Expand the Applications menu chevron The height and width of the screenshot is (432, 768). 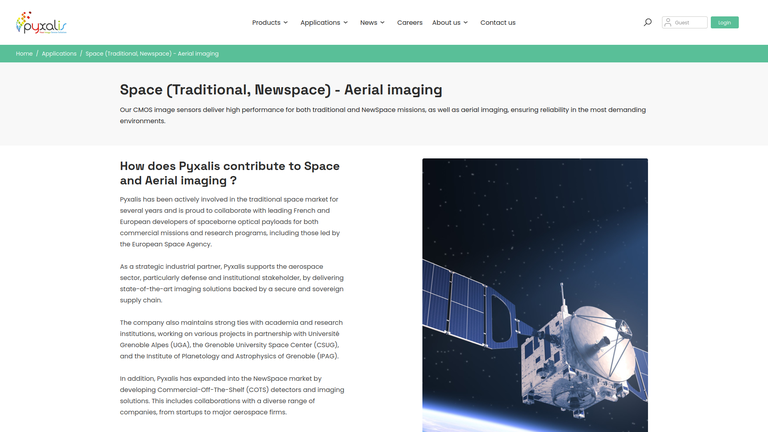coord(345,23)
